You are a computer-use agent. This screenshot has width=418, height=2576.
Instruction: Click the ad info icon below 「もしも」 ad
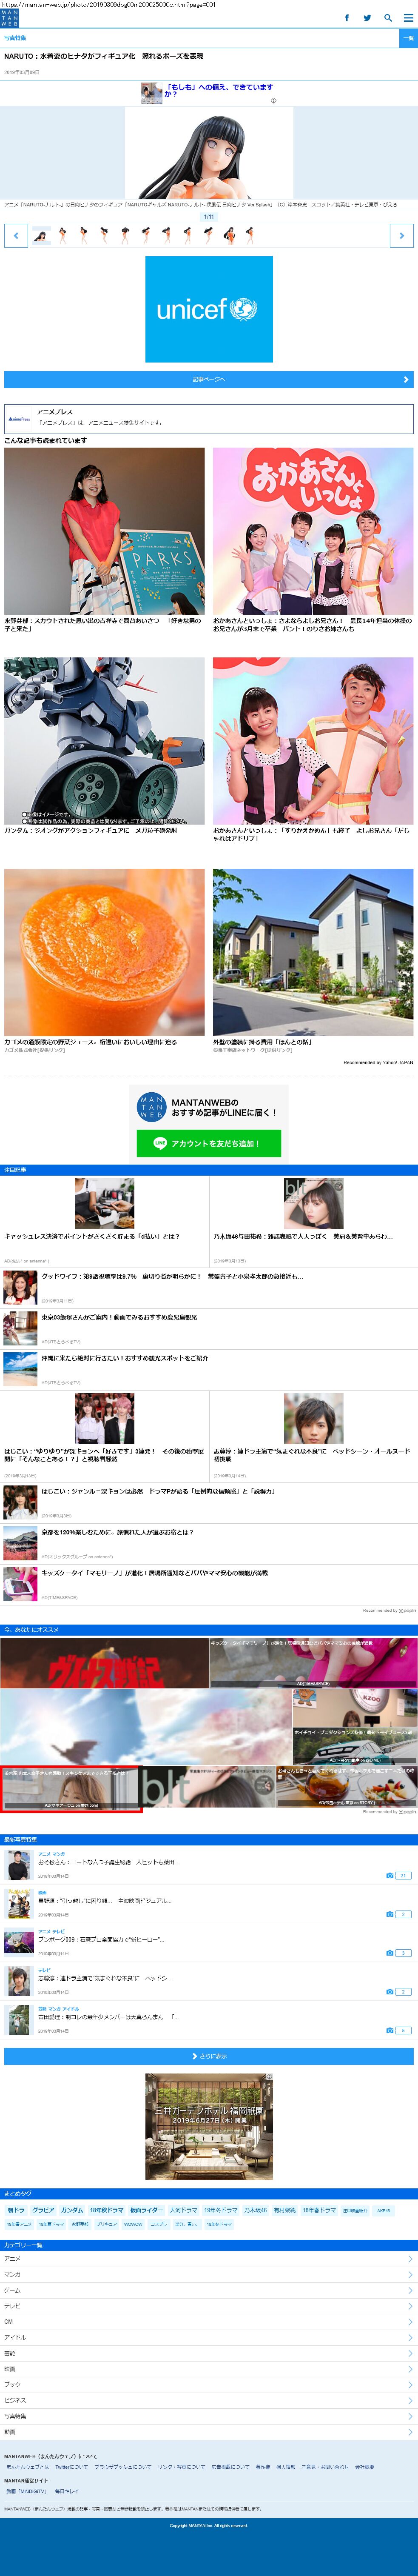point(273,100)
